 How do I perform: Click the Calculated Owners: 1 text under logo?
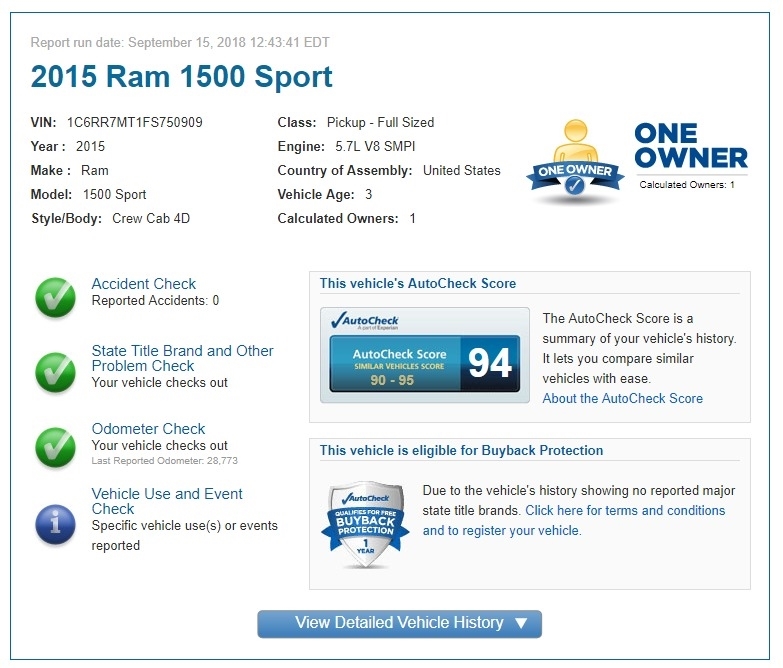click(687, 185)
